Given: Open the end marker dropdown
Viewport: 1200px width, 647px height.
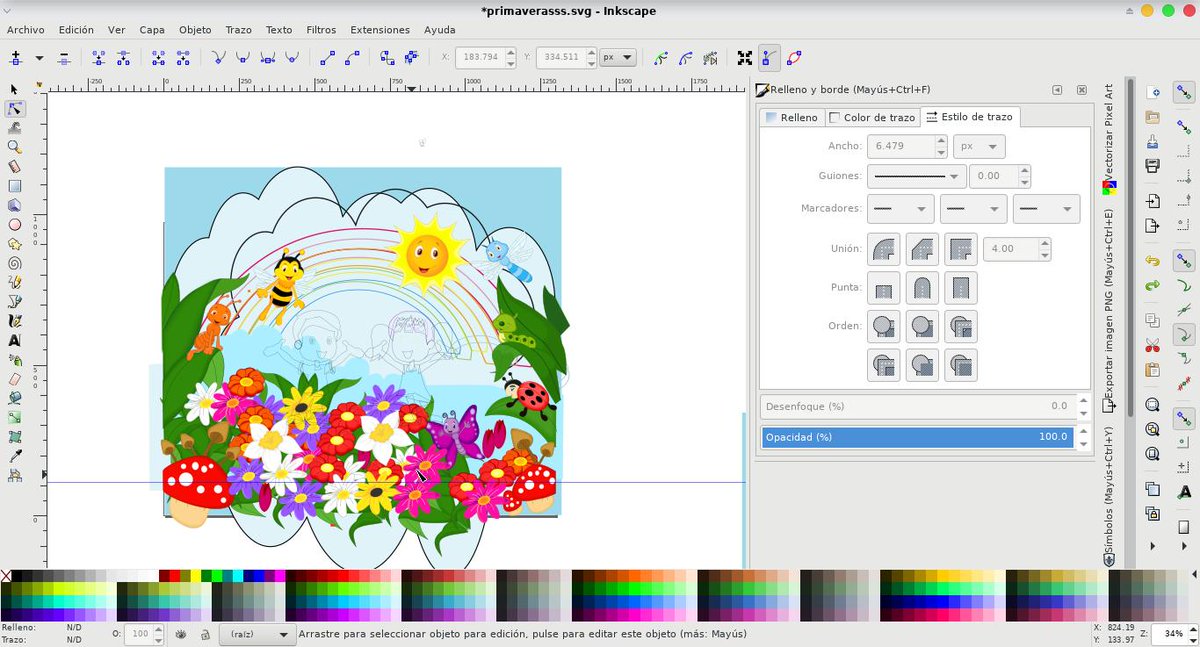Looking at the screenshot, I should pos(1046,209).
